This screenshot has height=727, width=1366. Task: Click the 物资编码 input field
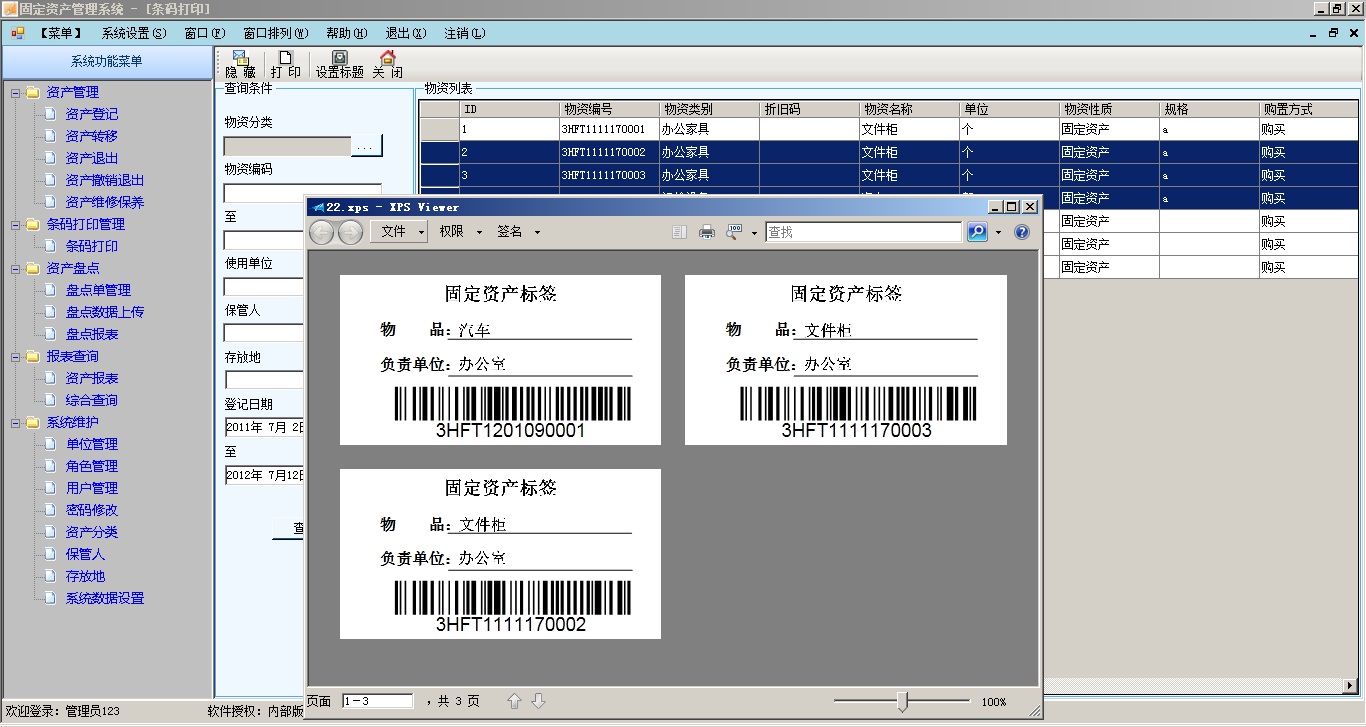(x=303, y=193)
